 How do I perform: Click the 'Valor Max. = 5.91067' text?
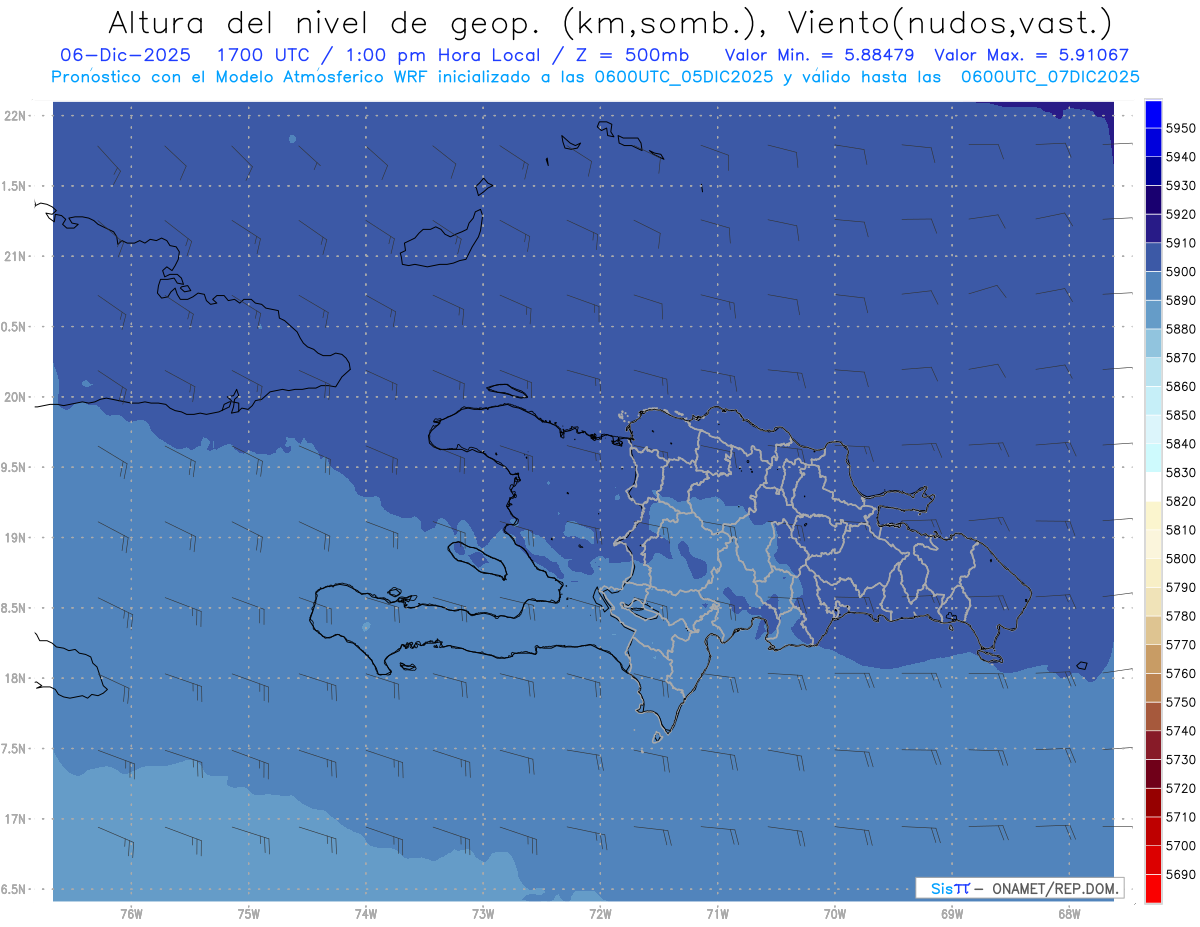click(x=1032, y=55)
